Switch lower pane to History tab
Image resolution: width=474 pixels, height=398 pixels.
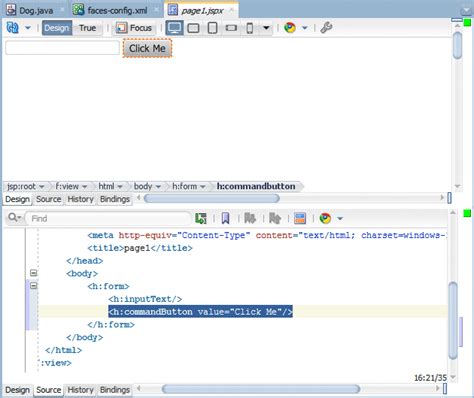click(80, 390)
